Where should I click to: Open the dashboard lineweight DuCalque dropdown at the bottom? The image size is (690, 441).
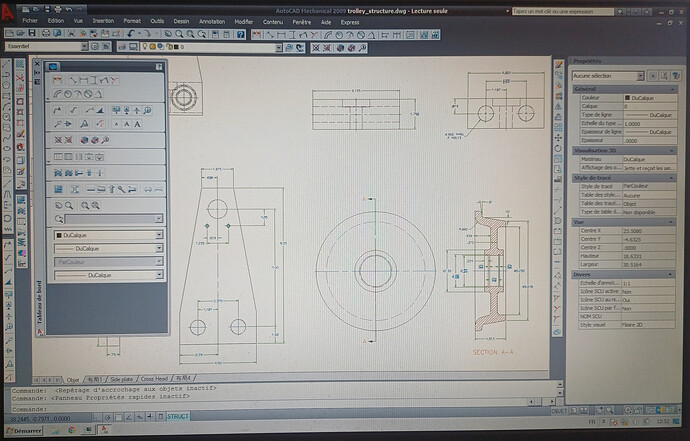(x=159, y=275)
